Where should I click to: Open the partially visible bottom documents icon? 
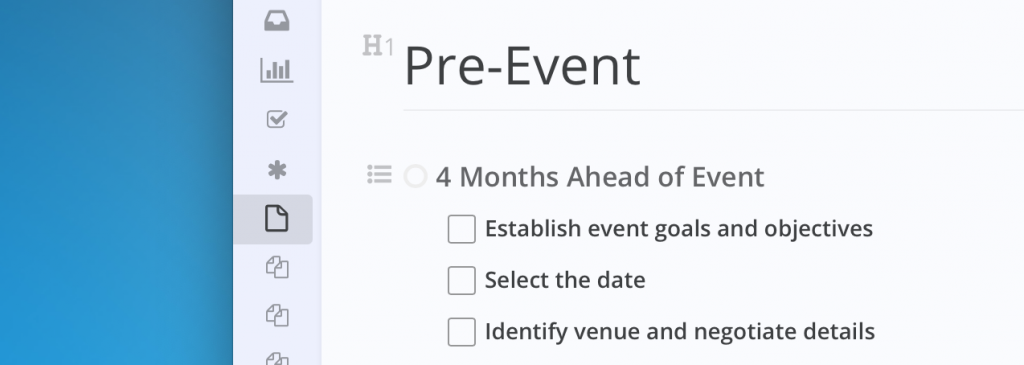click(x=277, y=359)
